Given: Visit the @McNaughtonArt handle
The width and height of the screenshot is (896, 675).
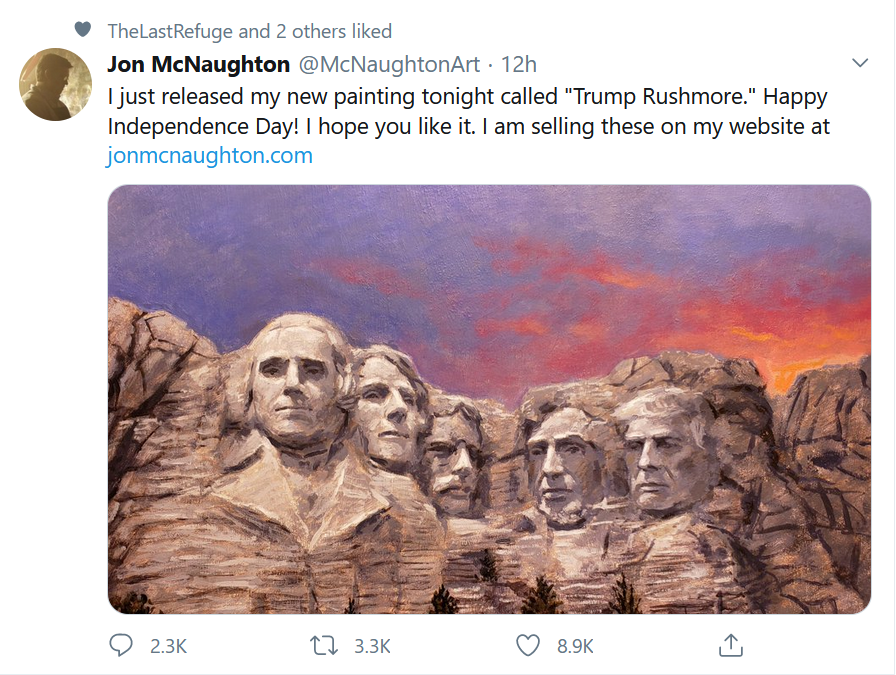Looking at the screenshot, I should click(388, 65).
